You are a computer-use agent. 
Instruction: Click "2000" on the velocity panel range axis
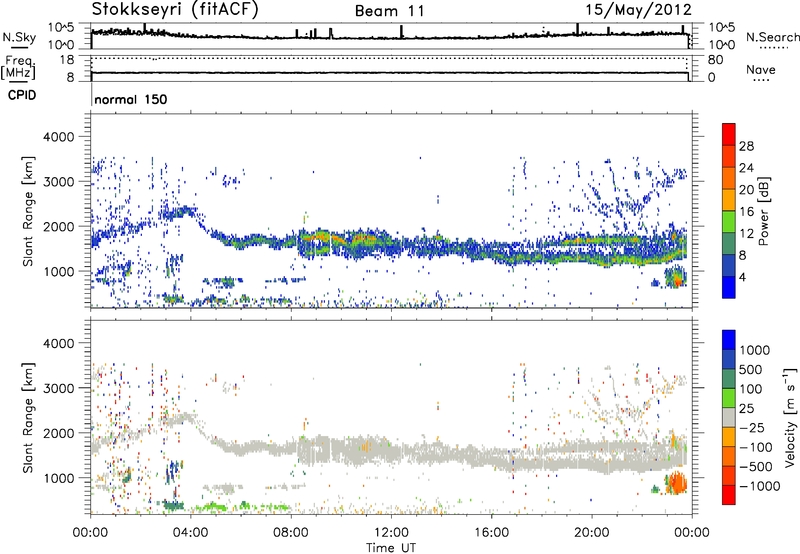(x=58, y=433)
